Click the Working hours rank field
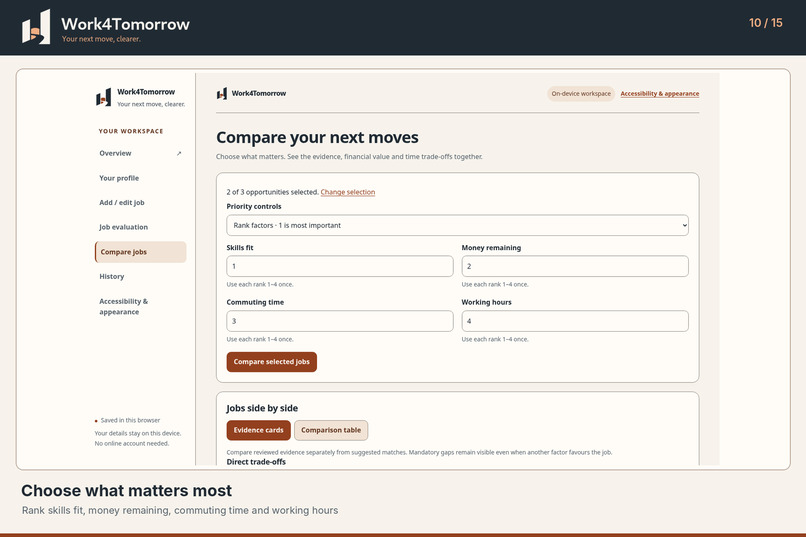 [x=575, y=321]
